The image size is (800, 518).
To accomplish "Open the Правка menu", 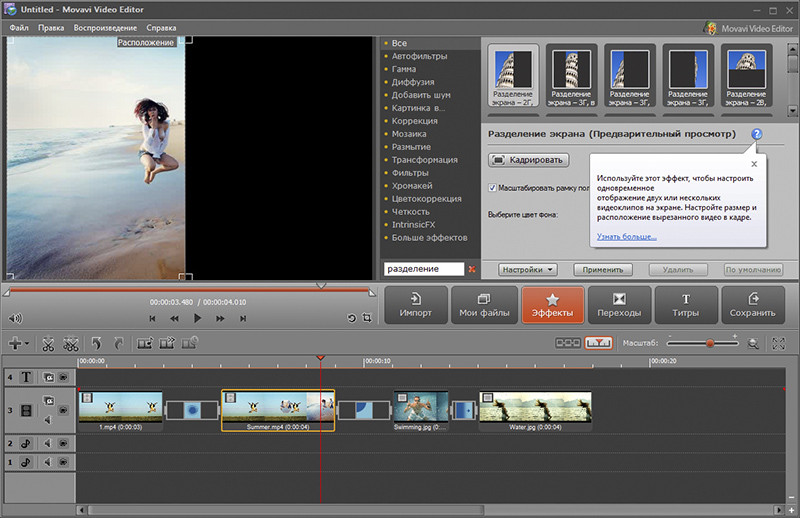I will (x=51, y=28).
